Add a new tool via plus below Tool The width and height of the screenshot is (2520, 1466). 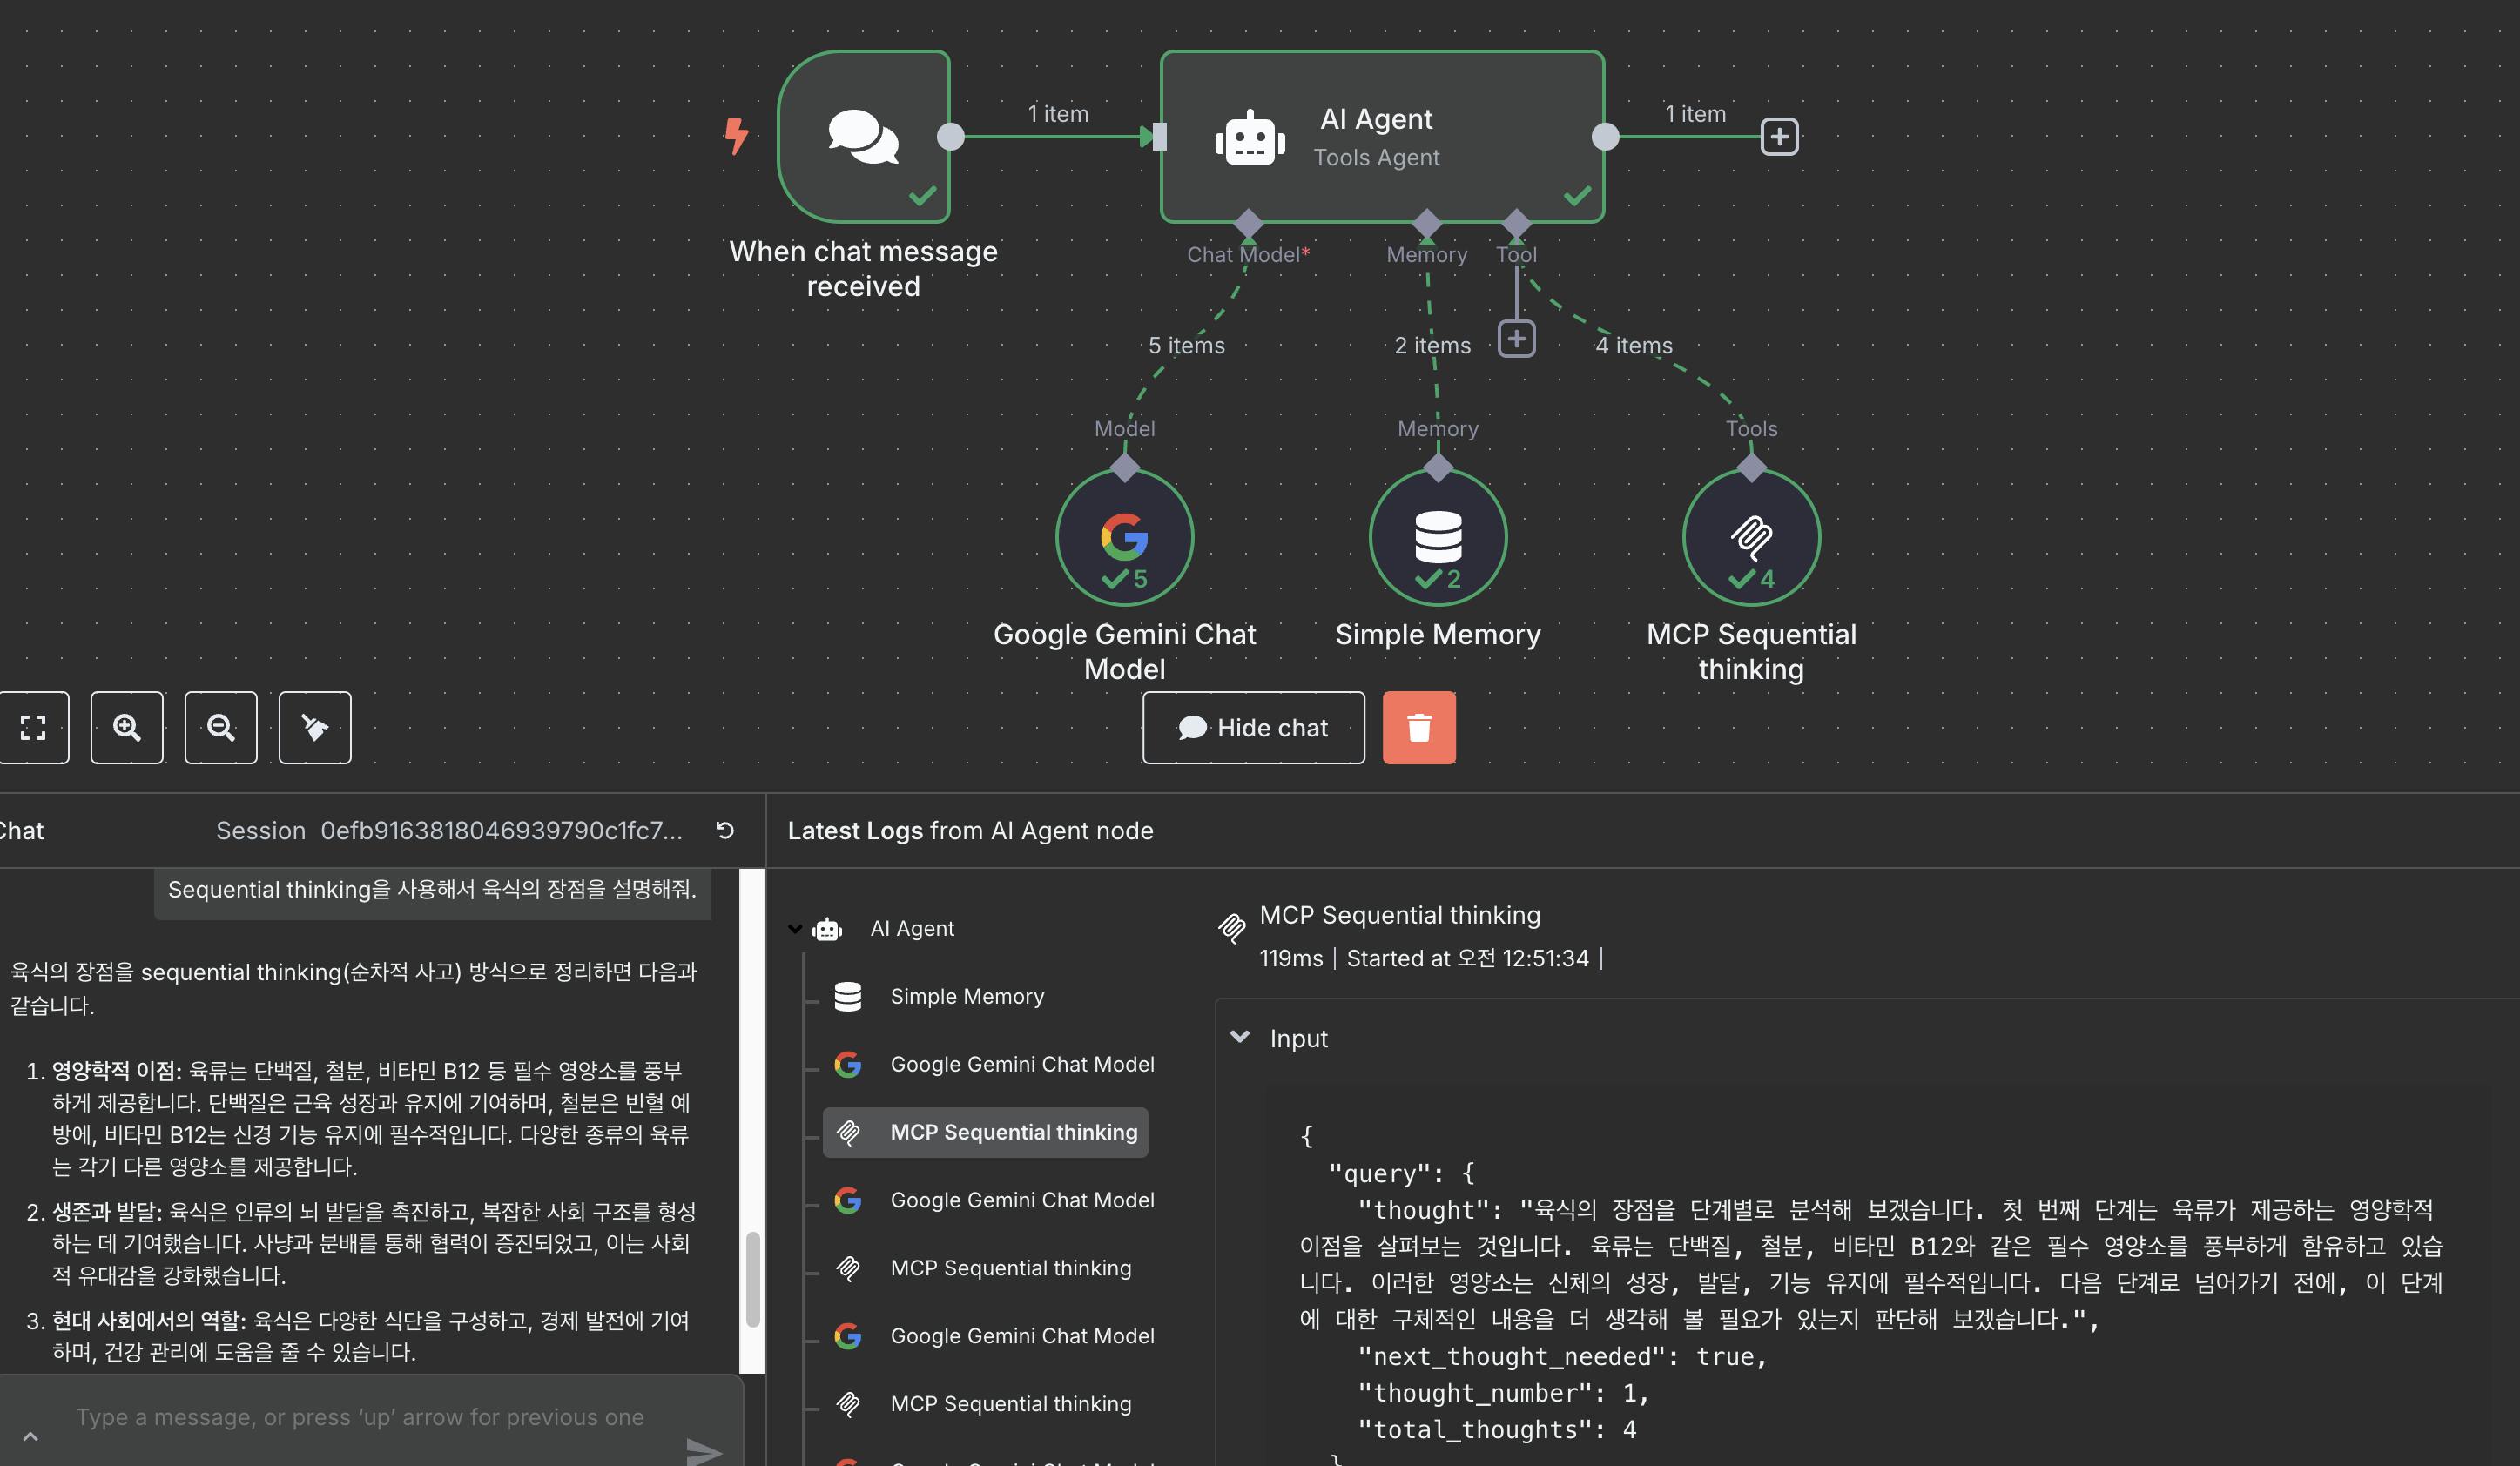click(1516, 339)
